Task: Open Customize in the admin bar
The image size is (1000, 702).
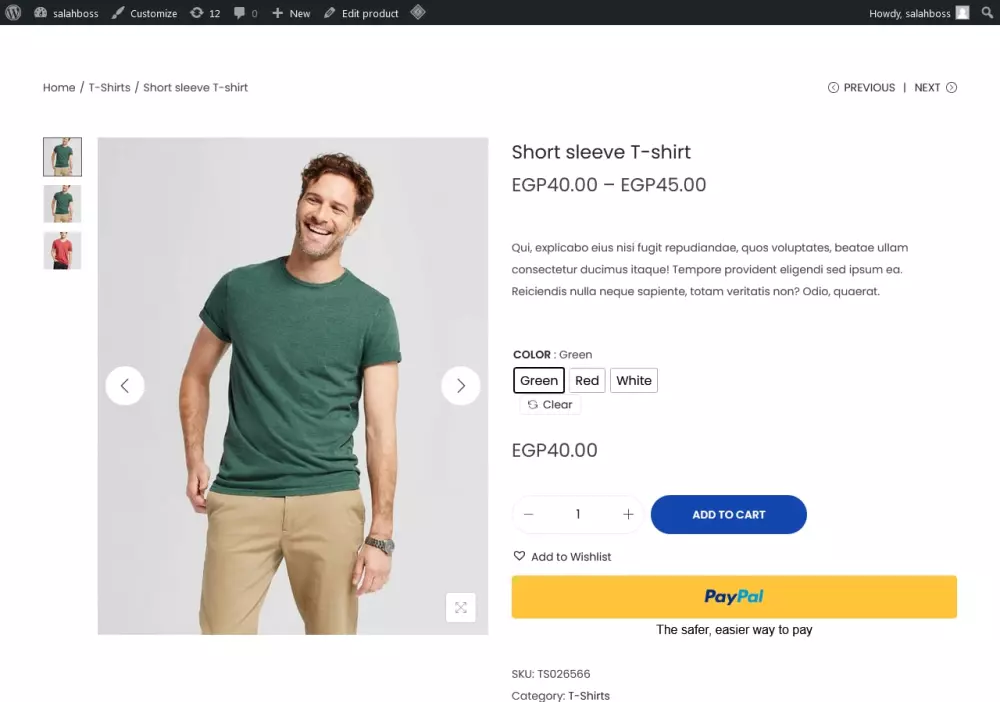Action: tap(144, 13)
